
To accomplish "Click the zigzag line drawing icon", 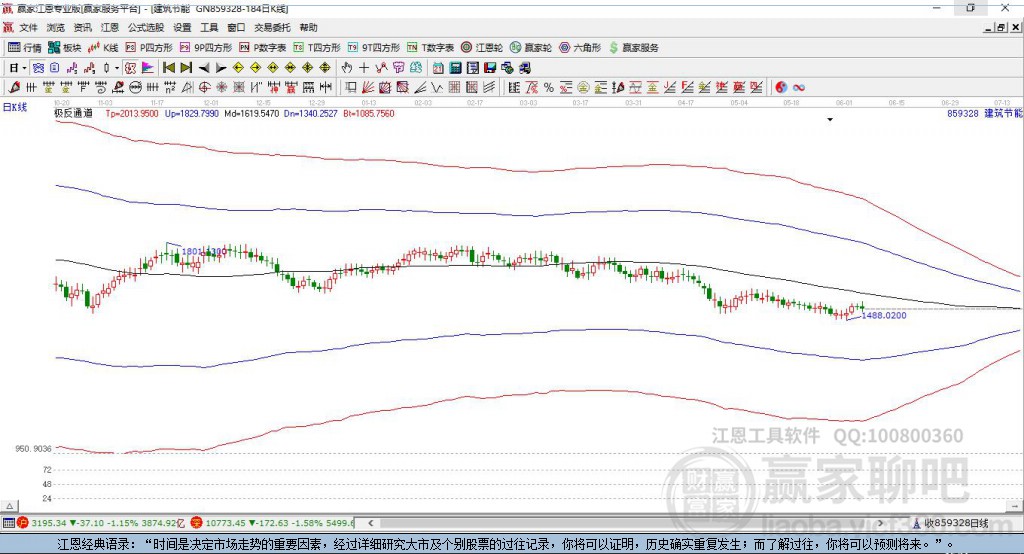I will [x=438, y=88].
